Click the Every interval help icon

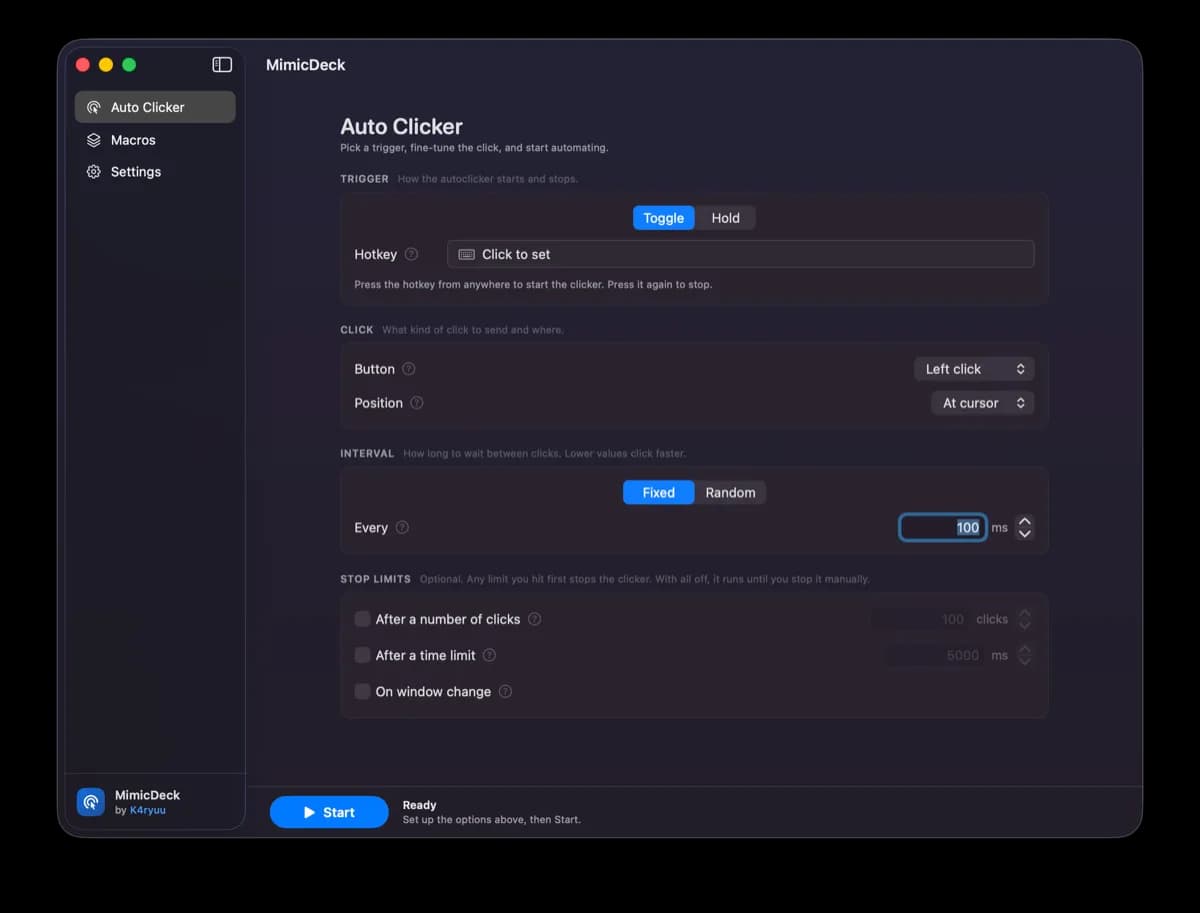point(402,528)
